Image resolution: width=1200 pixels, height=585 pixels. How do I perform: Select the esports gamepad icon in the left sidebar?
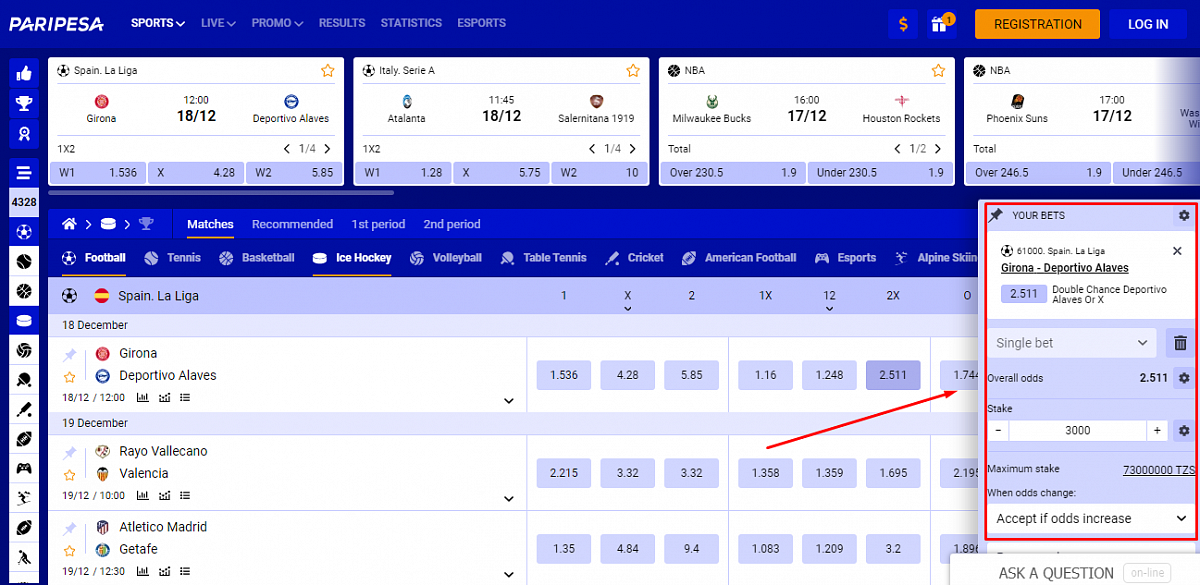pyautogui.click(x=24, y=468)
